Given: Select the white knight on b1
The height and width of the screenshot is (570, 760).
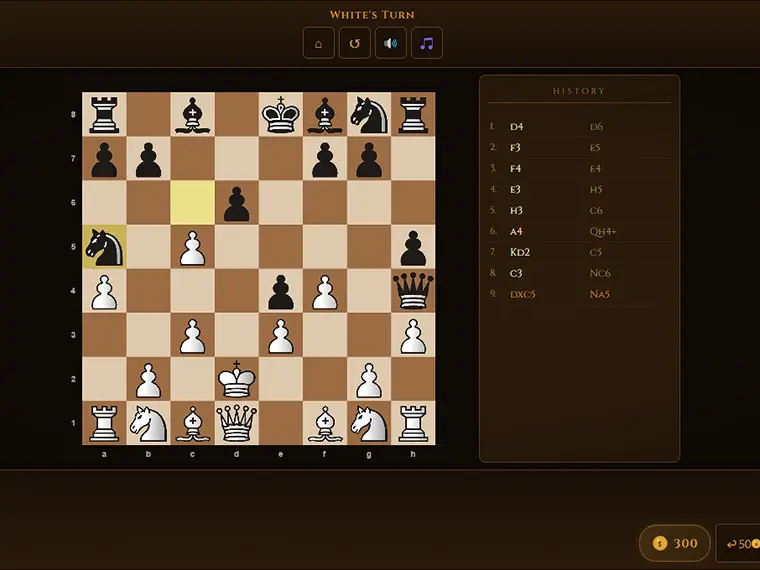Looking at the screenshot, I should pyautogui.click(x=148, y=423).
